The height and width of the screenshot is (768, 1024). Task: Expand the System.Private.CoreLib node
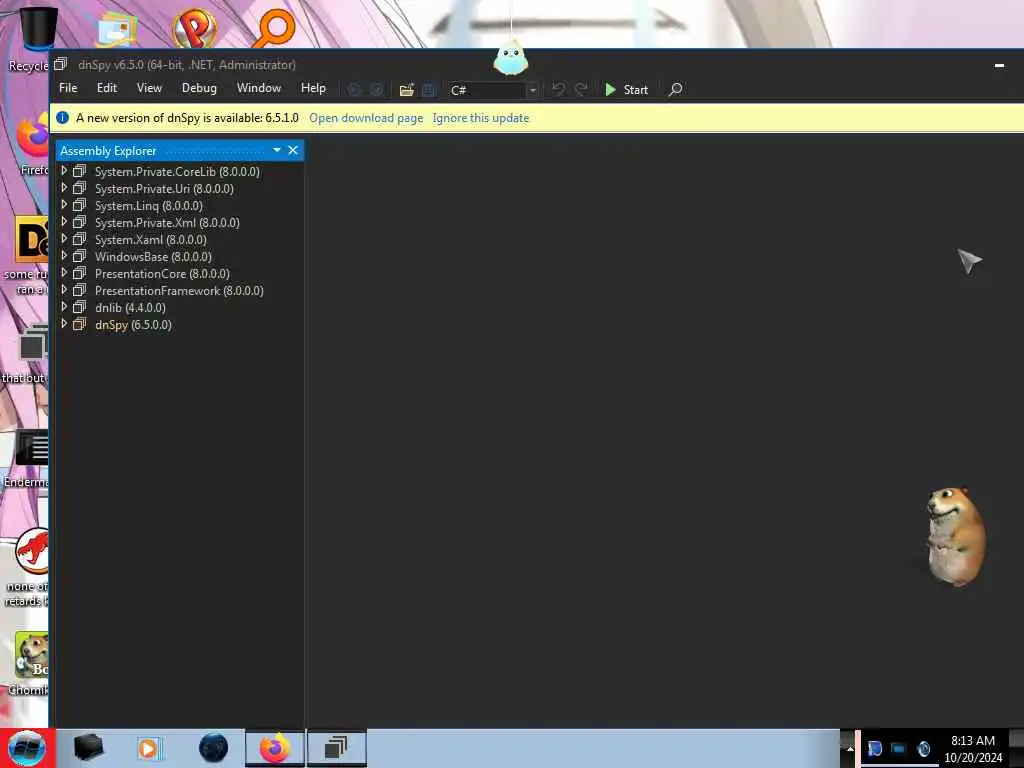(x=64, y=170)
